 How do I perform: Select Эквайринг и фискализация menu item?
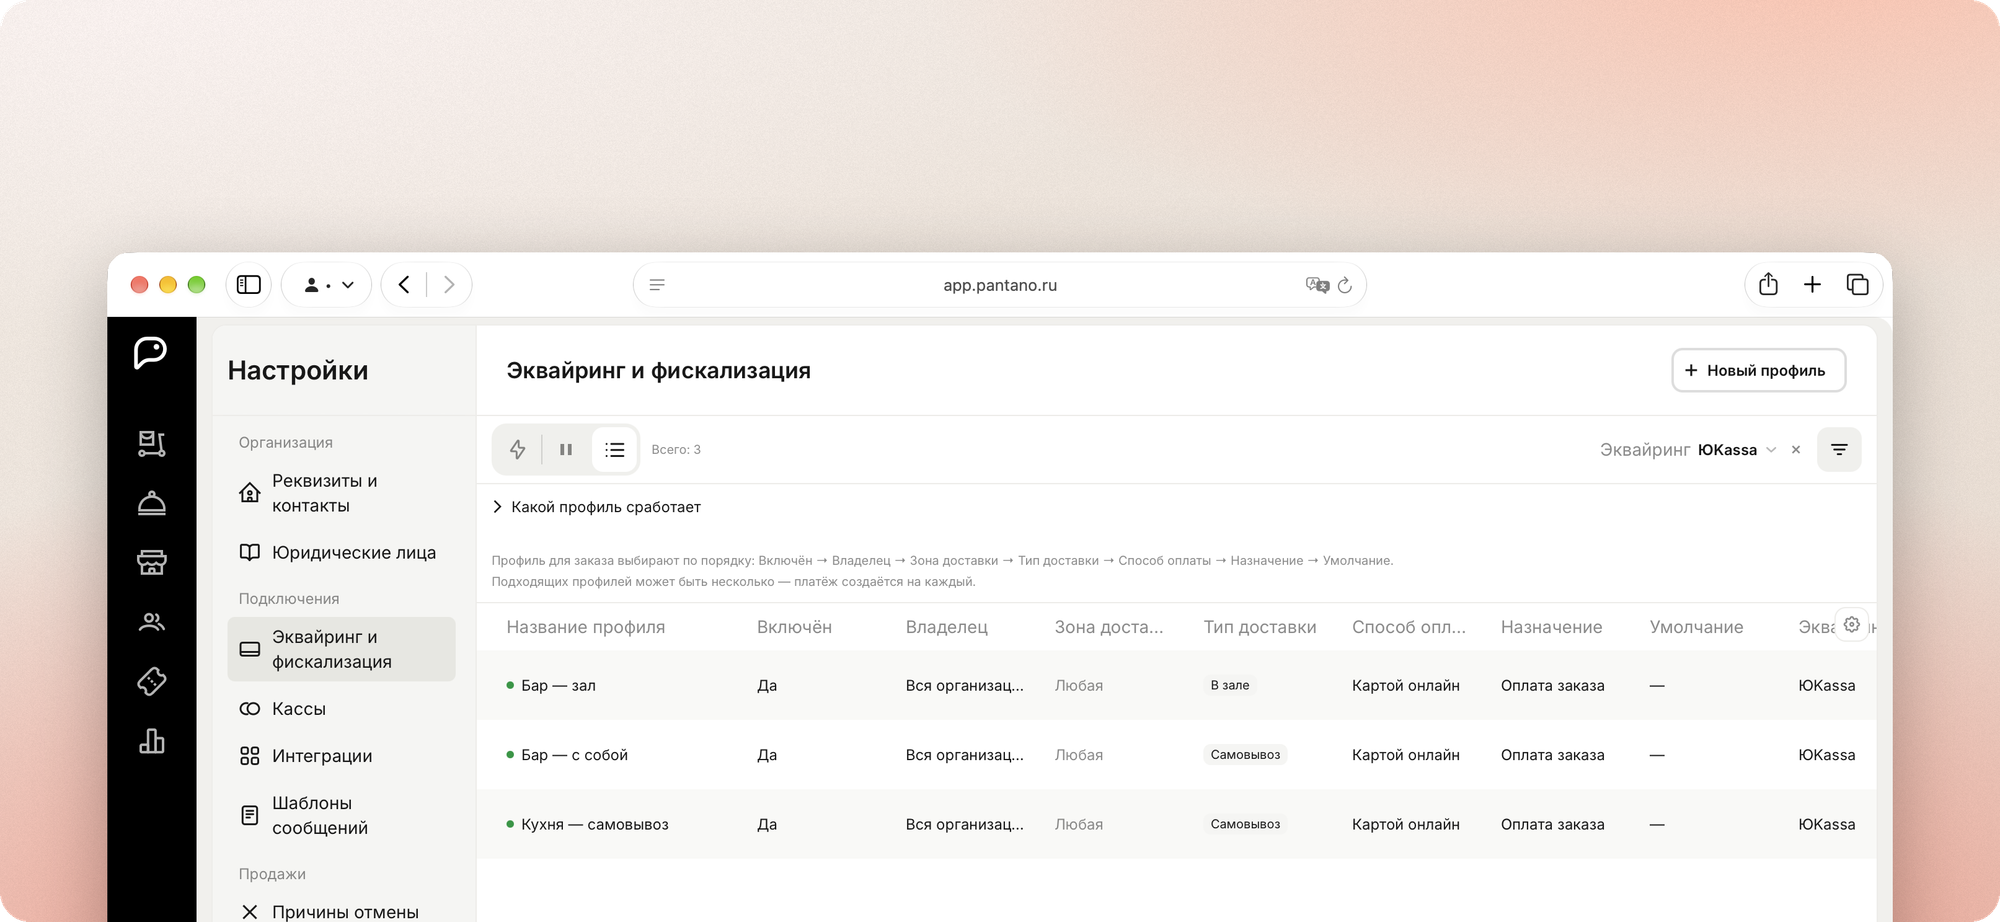[341, 649]
